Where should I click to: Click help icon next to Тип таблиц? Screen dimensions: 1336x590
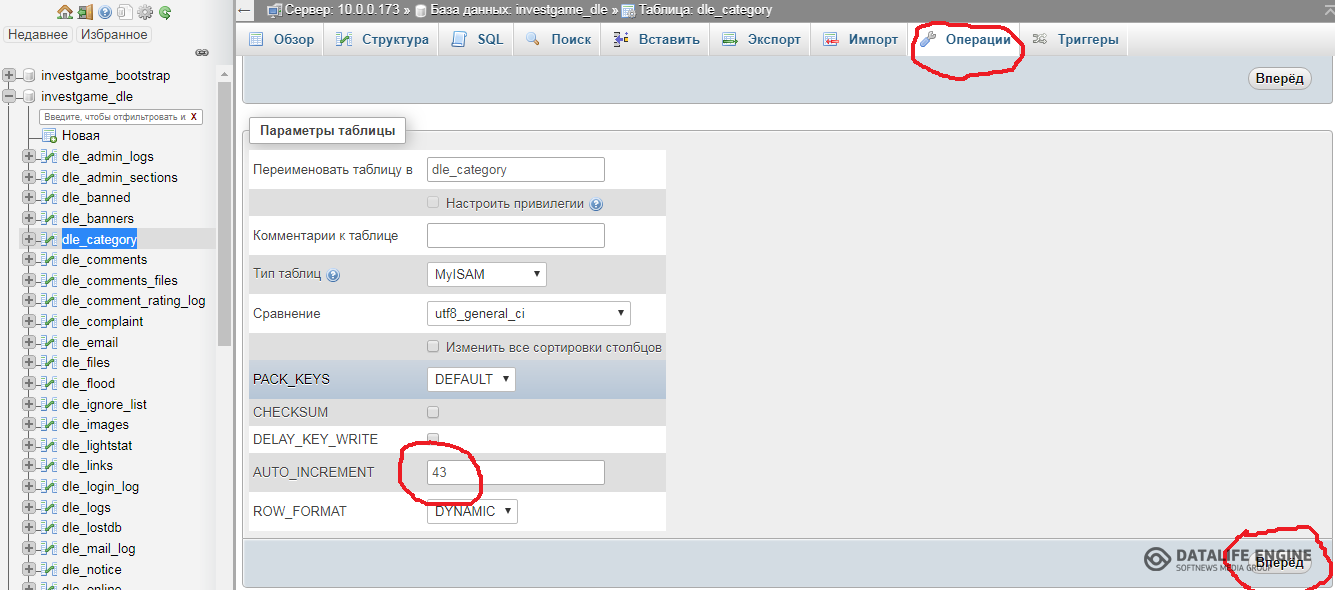click(334, 275)
